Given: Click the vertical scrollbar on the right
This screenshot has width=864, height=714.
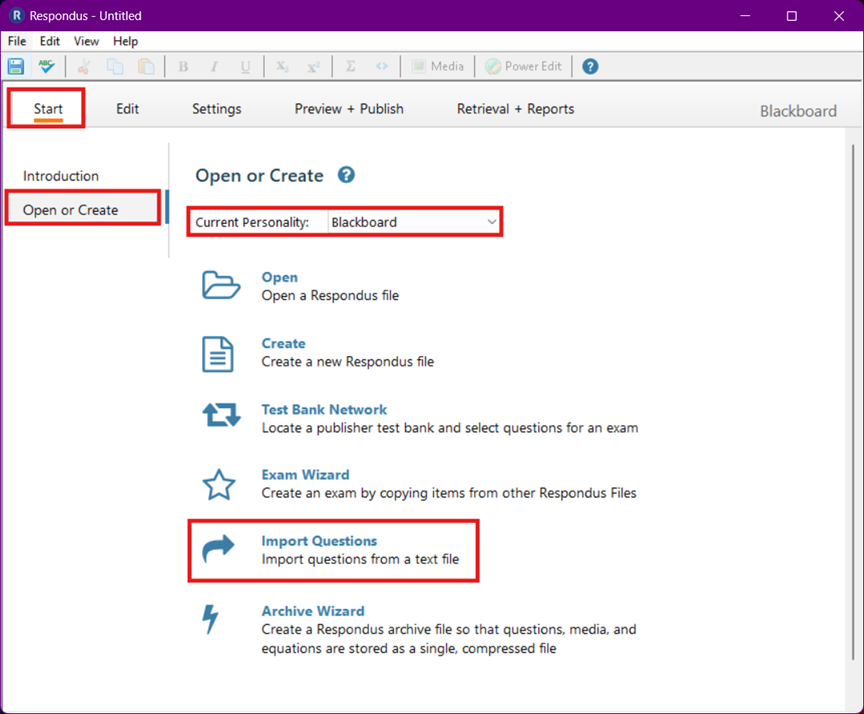Looking at the screenshot, I should [x=853, y=402].
